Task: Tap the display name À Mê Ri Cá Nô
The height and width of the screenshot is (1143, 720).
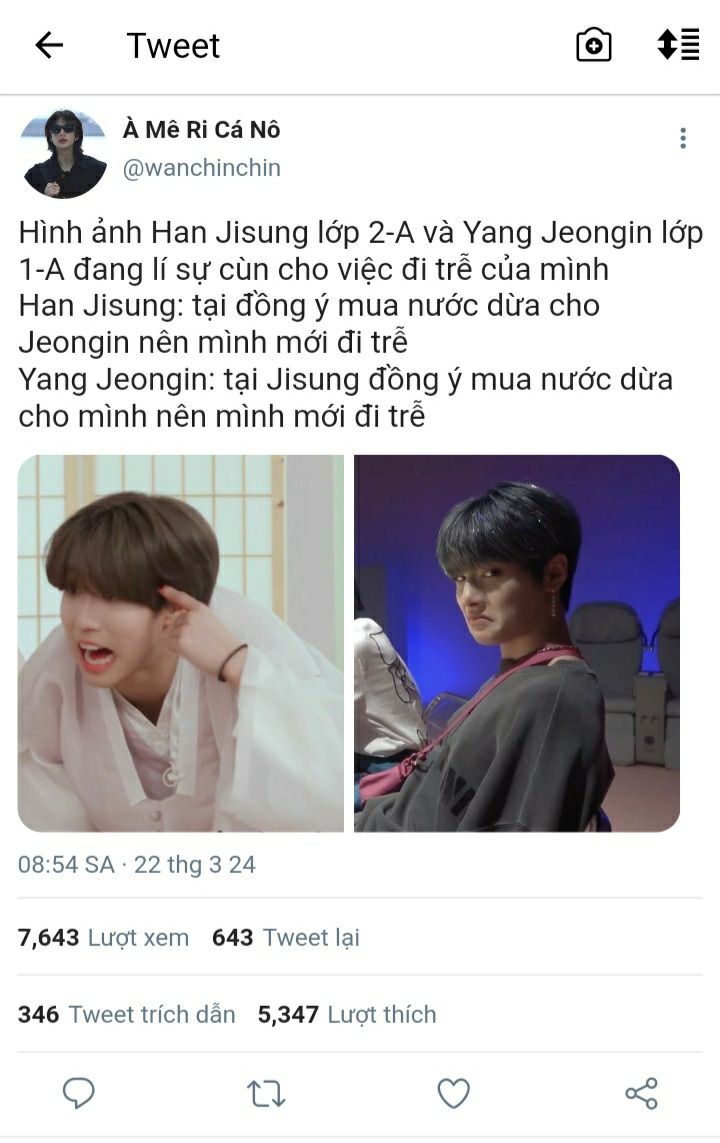Action: (202, 130)
